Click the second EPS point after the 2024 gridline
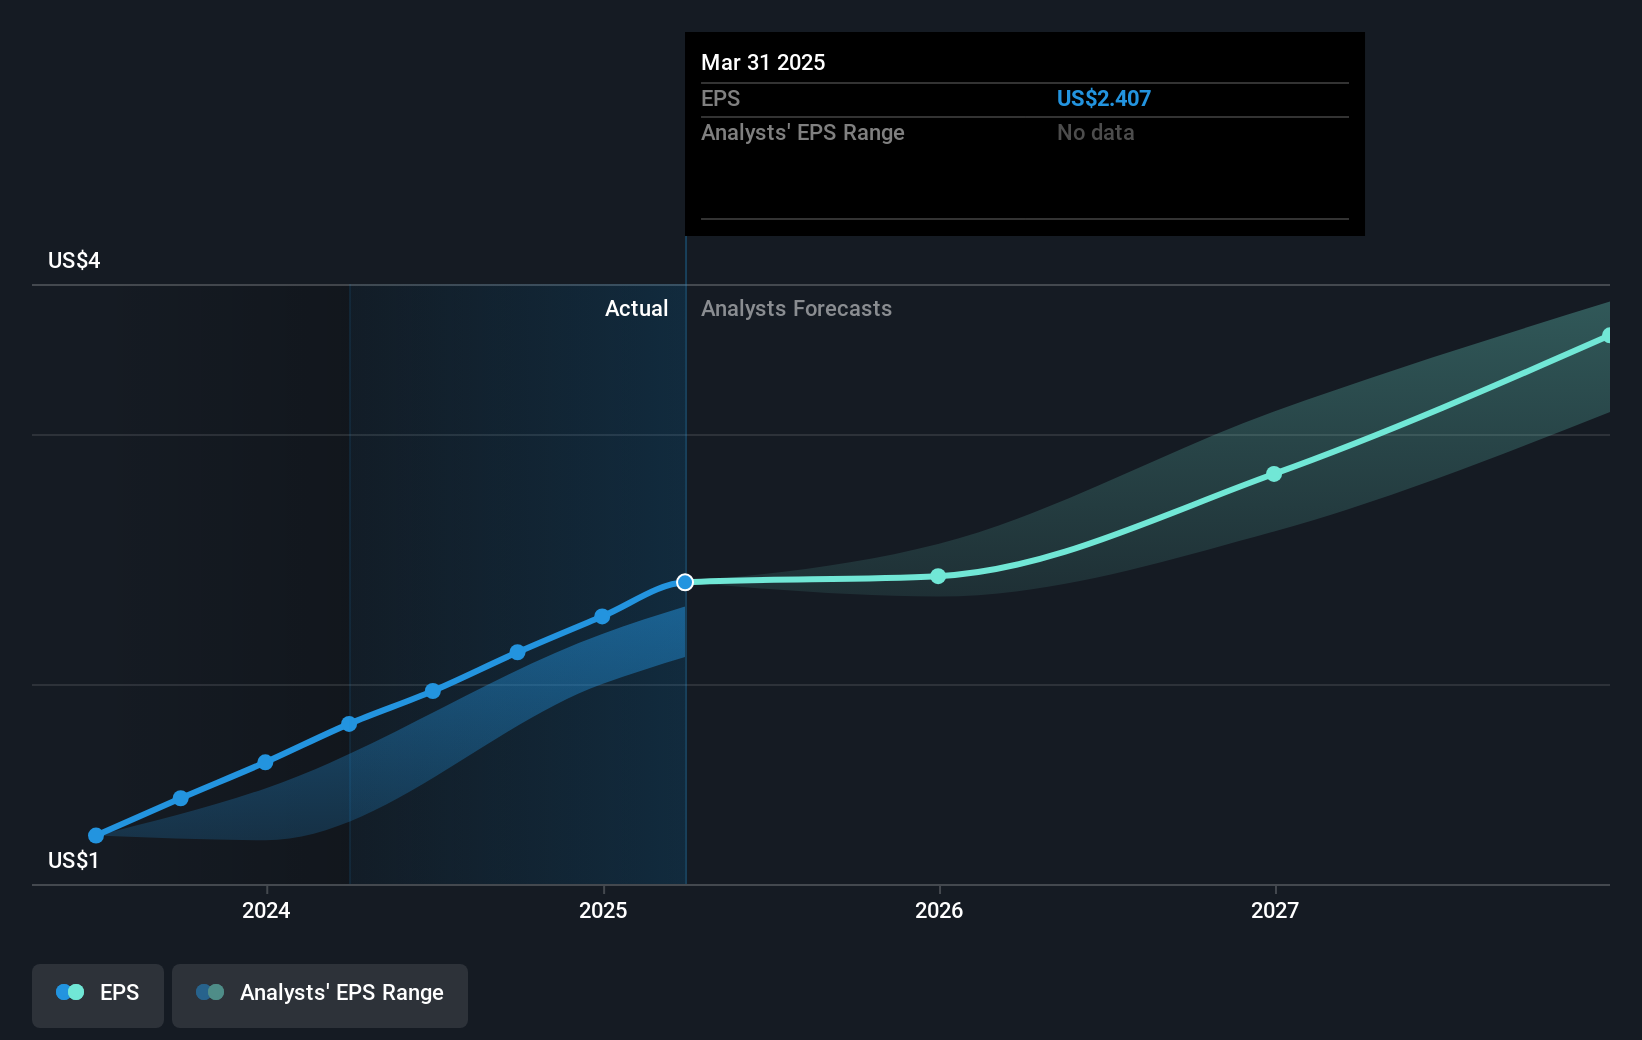 [432, 691]
